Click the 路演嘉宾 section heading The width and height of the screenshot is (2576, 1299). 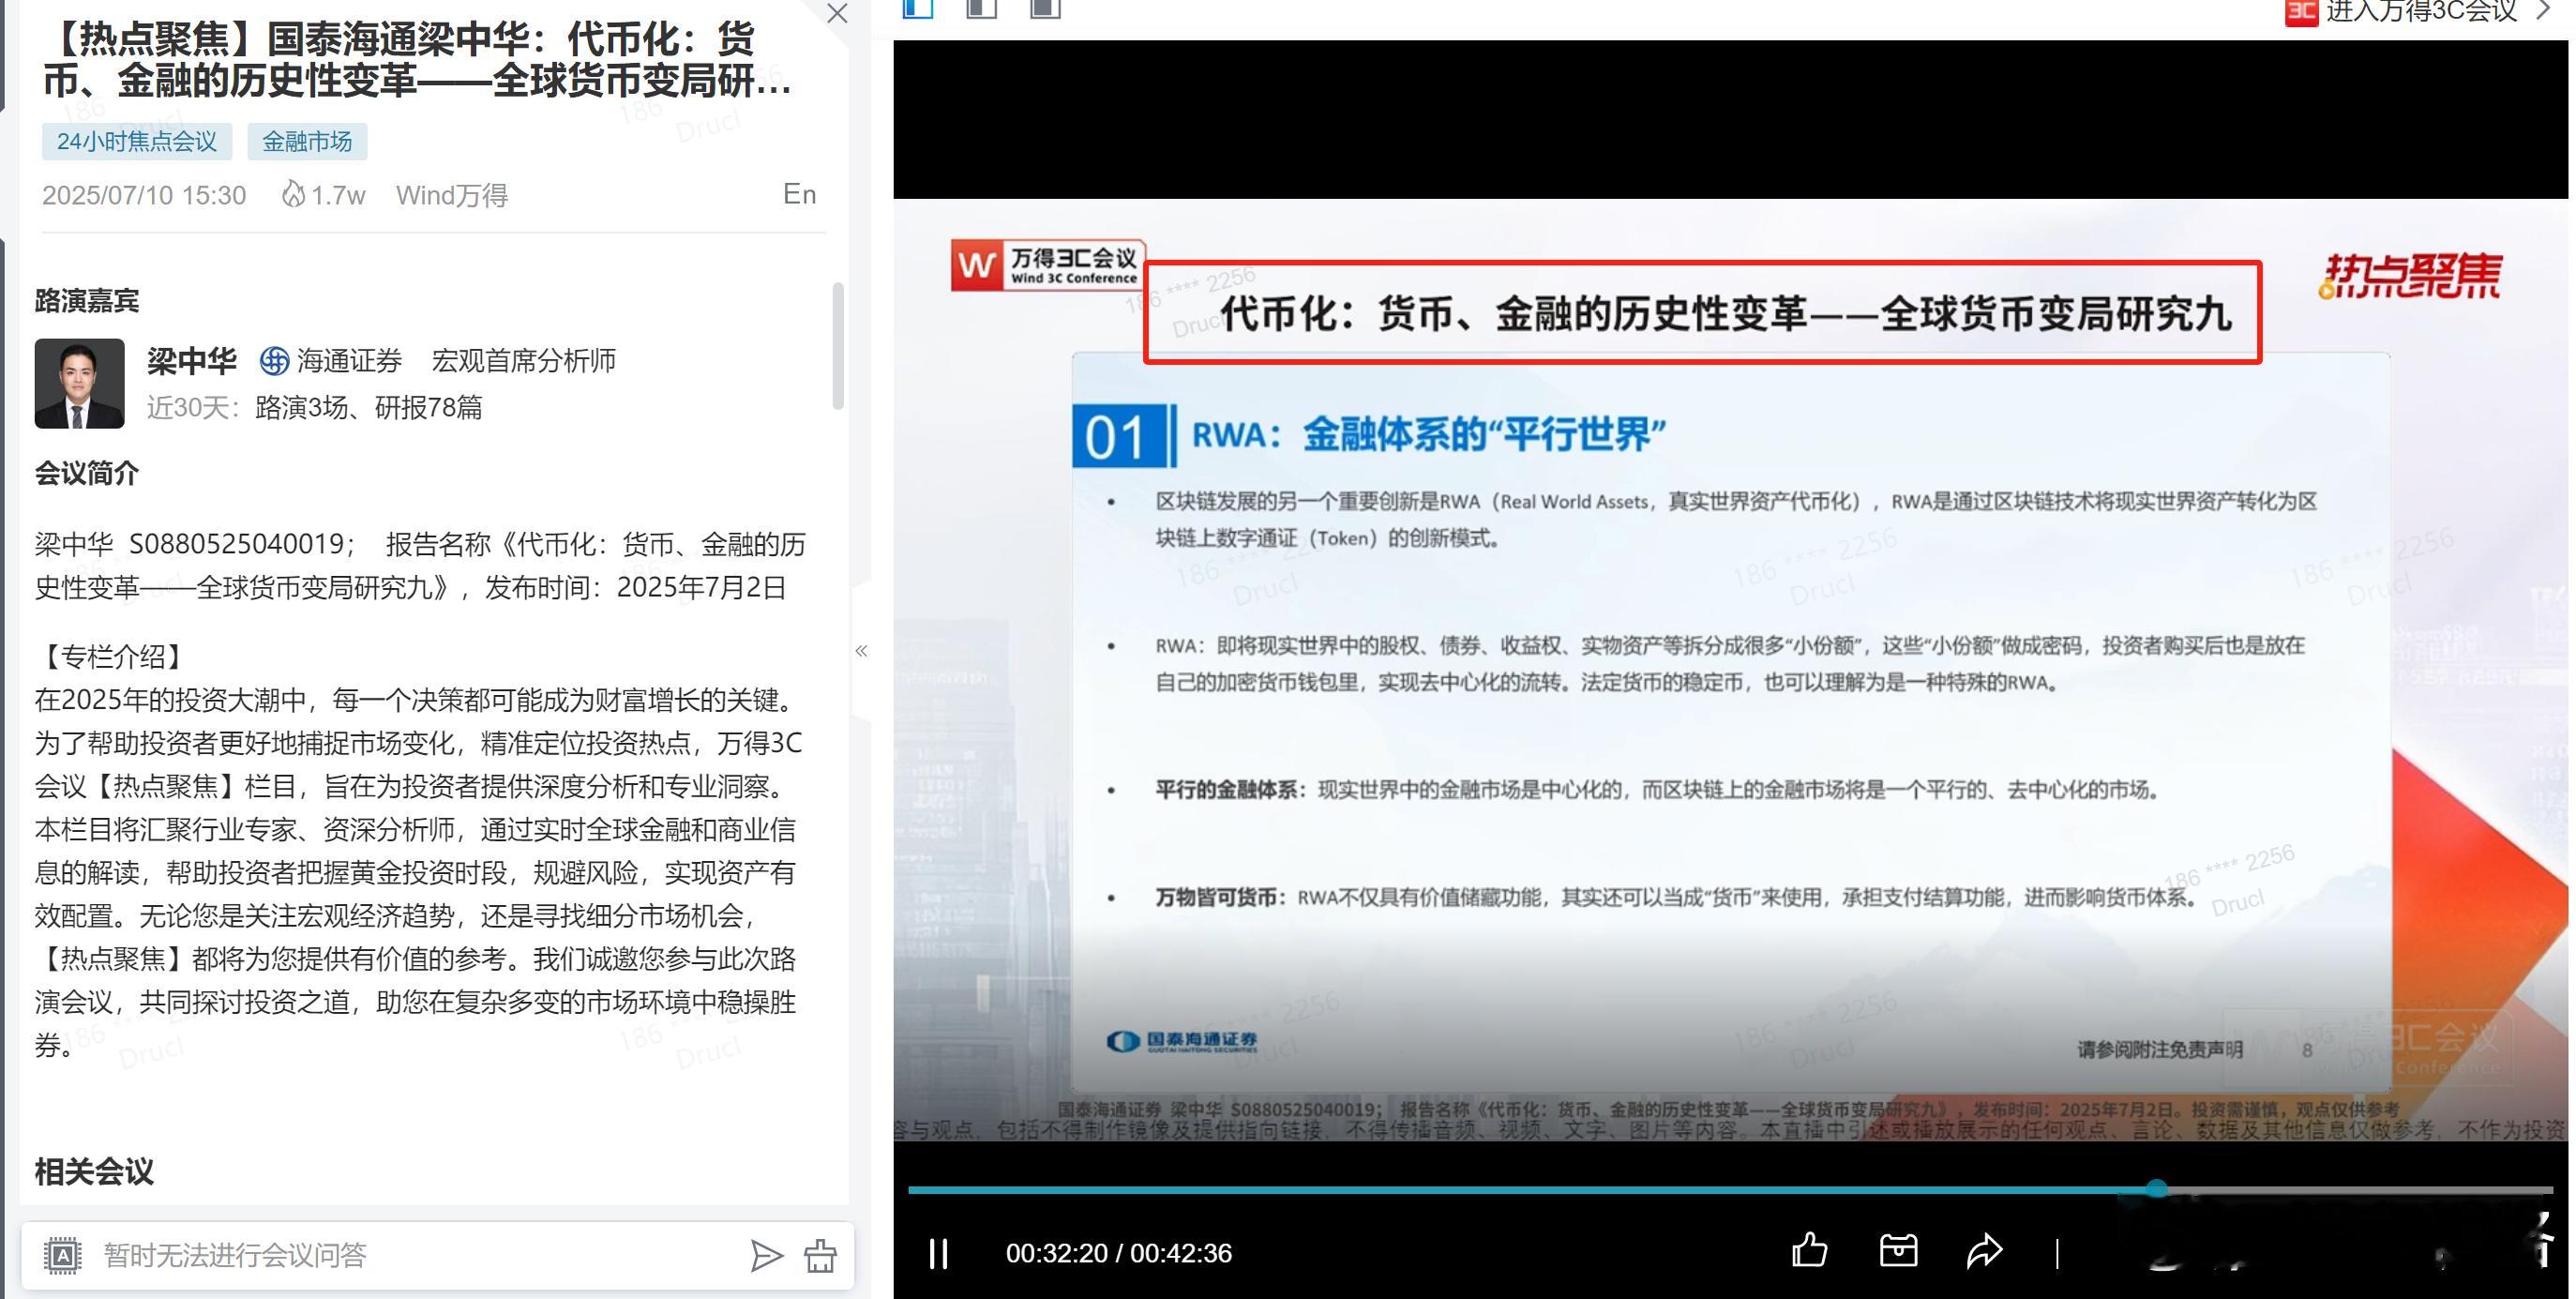coord(87,301)
